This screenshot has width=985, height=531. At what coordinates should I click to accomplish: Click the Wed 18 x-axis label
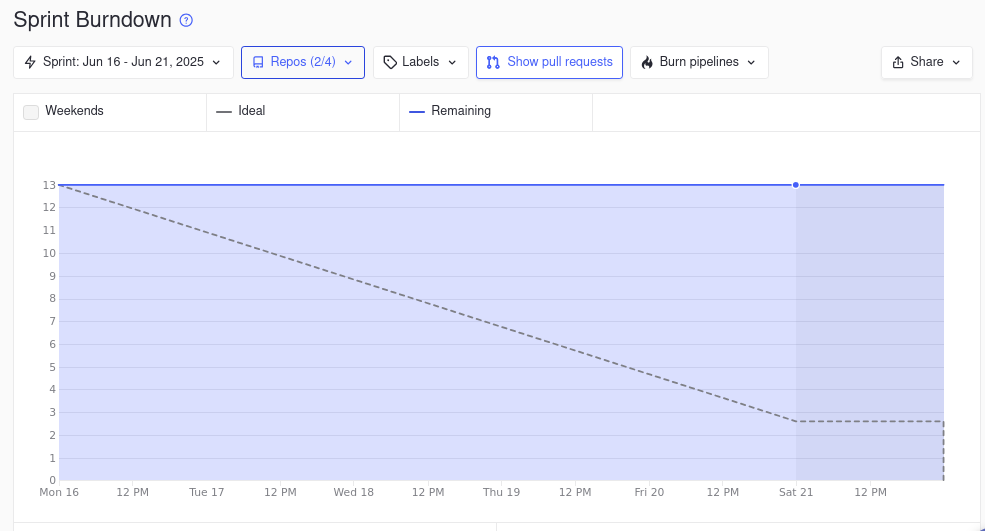(353, 492)
